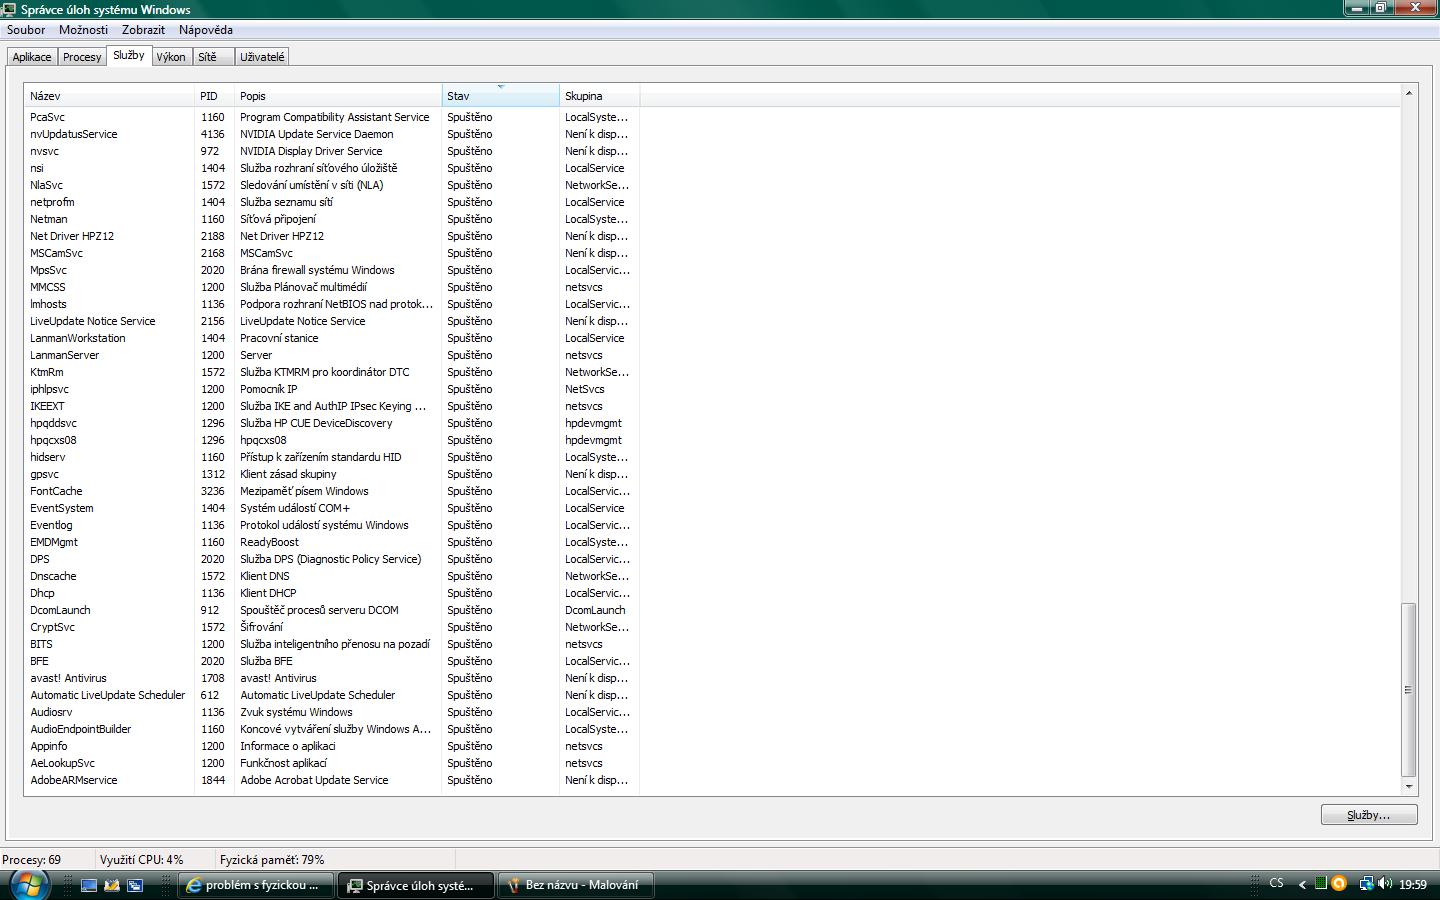Expand hidden tray icons with the arrow
Viewport: 1440px width, 900px height.
[x=1302, y=884]
